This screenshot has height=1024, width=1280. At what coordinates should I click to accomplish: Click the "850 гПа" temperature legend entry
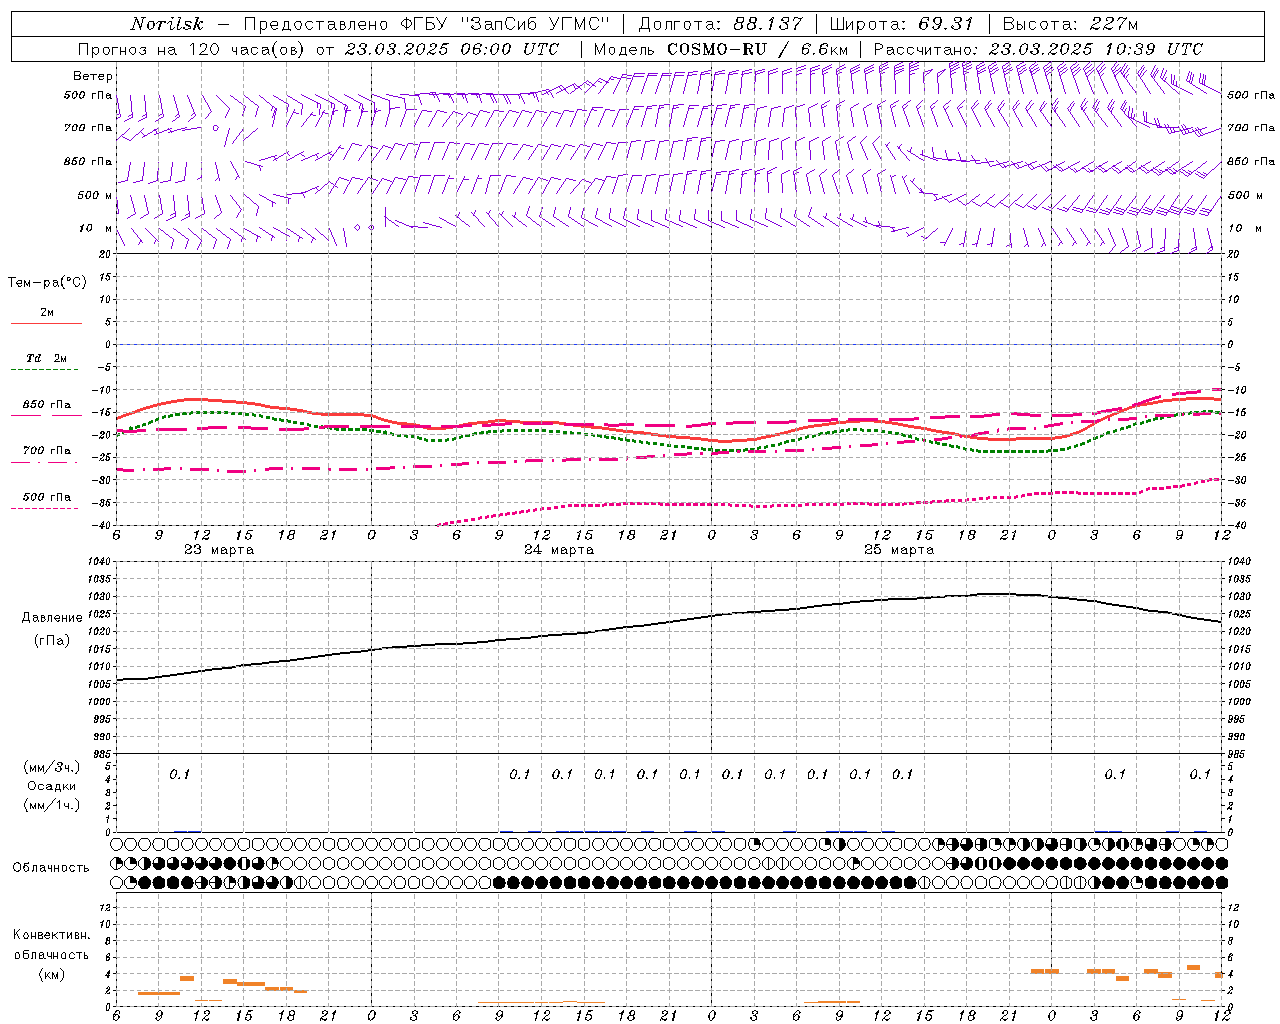(x=47, y=405)
